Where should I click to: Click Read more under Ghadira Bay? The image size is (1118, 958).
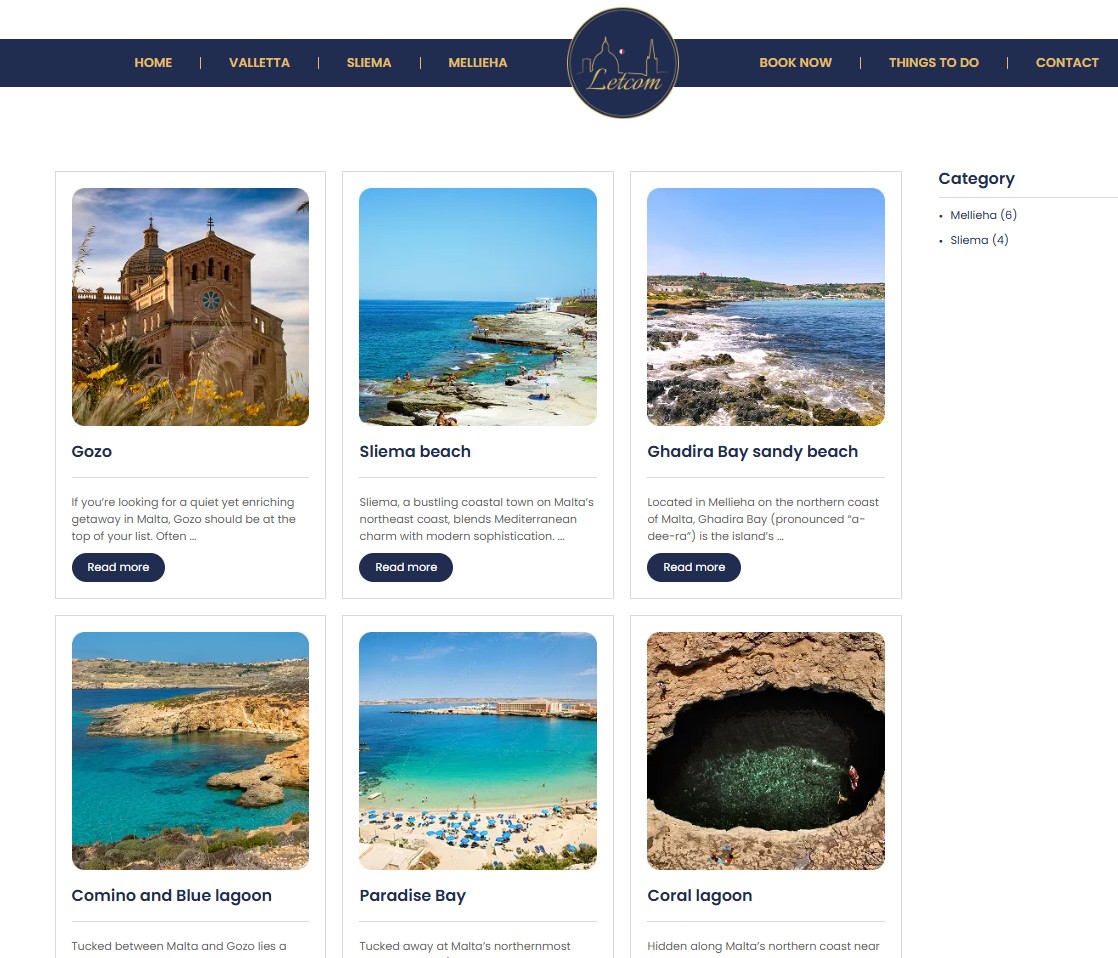694,567
